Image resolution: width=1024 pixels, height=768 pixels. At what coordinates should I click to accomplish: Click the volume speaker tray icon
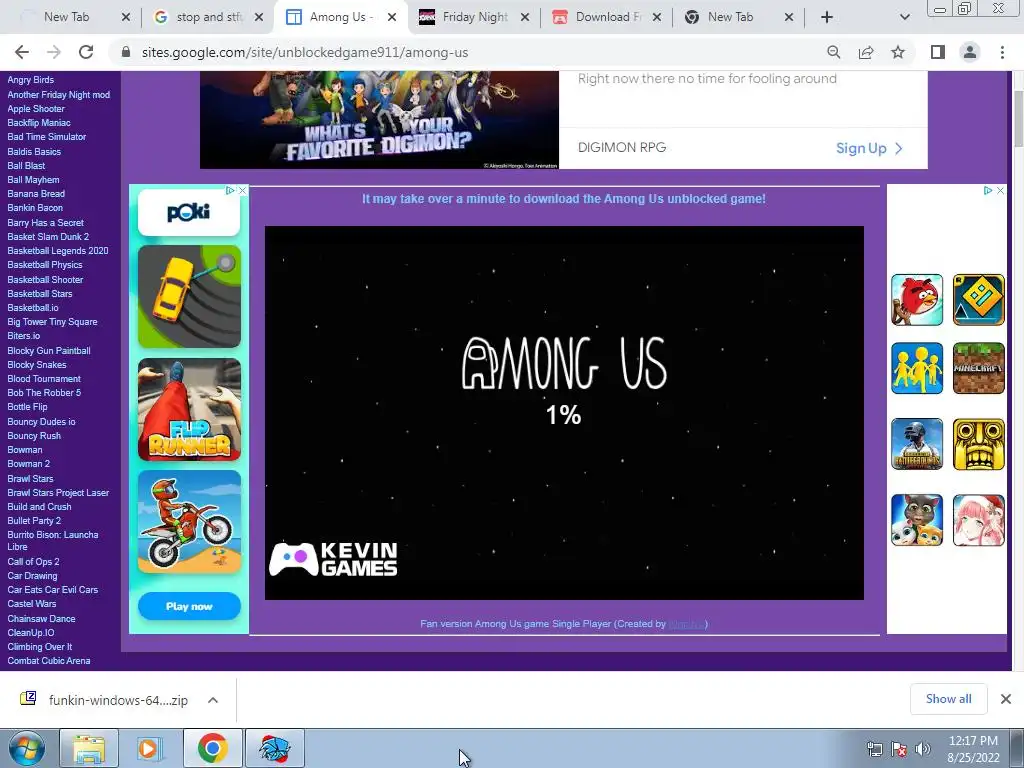pyautogui.click(x=922, y=749)
